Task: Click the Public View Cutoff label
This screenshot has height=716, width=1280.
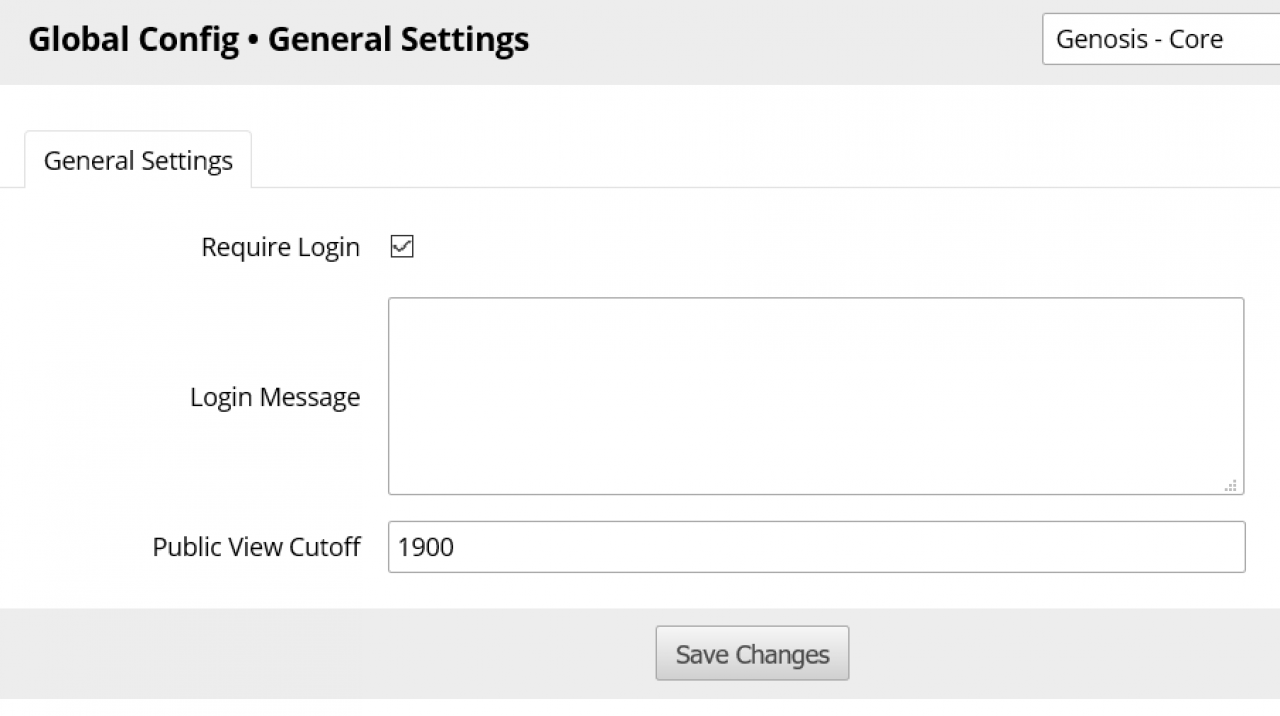Action: [x=256, y=547]
